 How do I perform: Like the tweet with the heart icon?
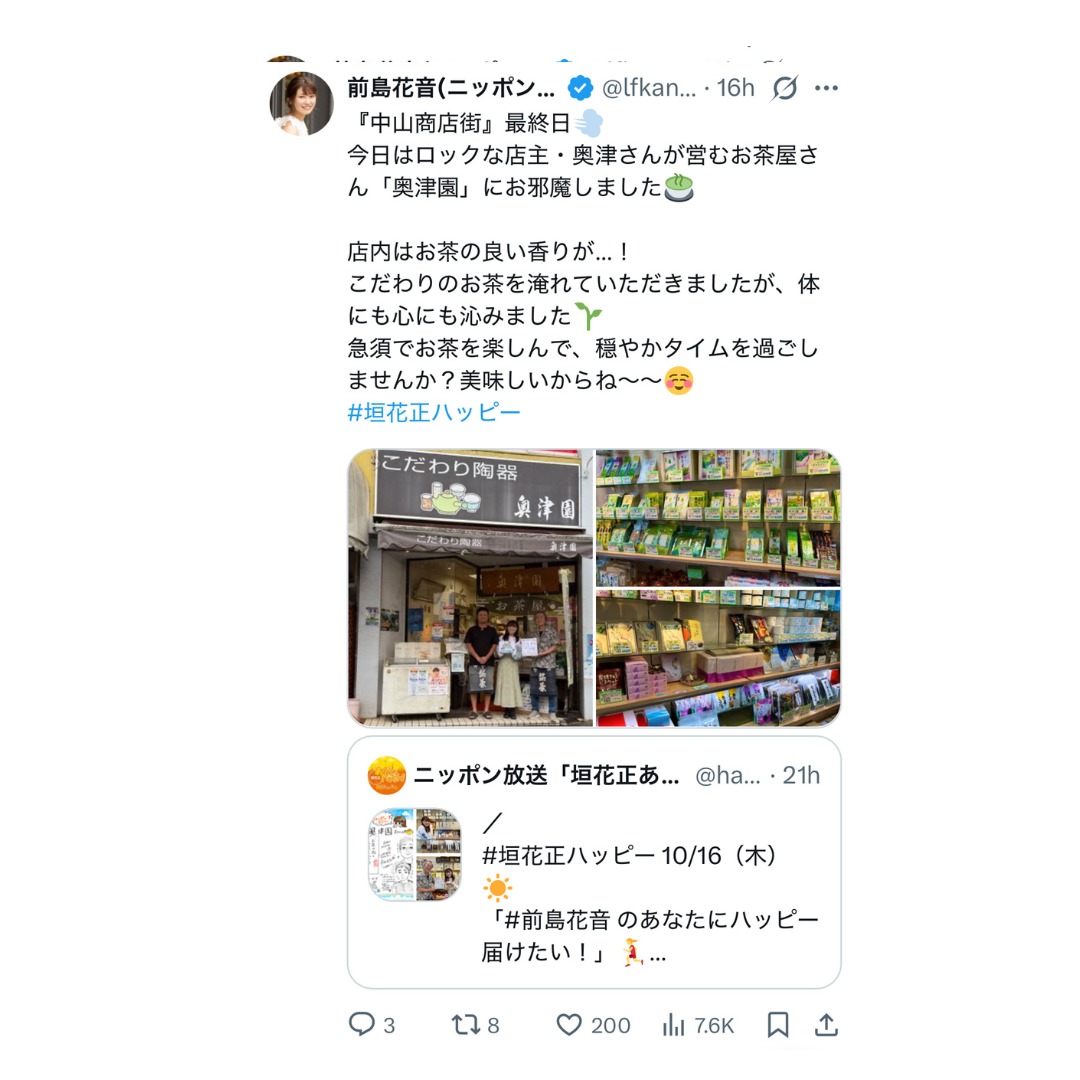(x=569, y=1025)
